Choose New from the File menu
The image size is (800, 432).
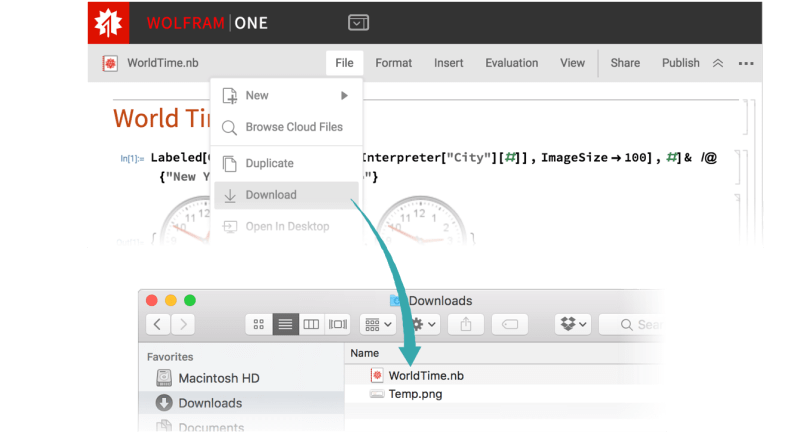tap(286, 95)
